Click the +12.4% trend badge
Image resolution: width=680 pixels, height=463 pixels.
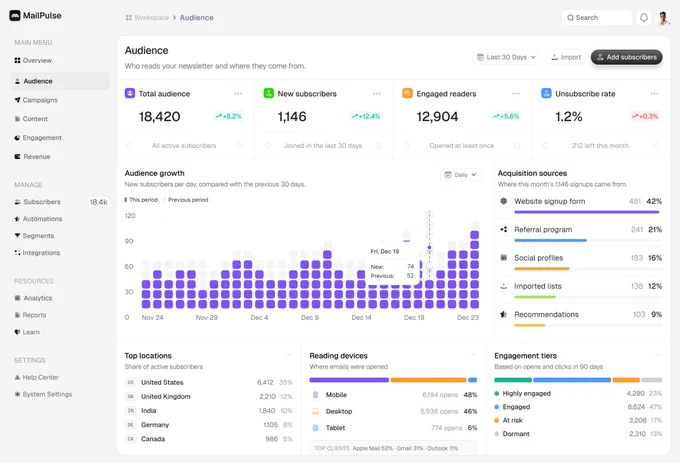click(x=366, y=116)
